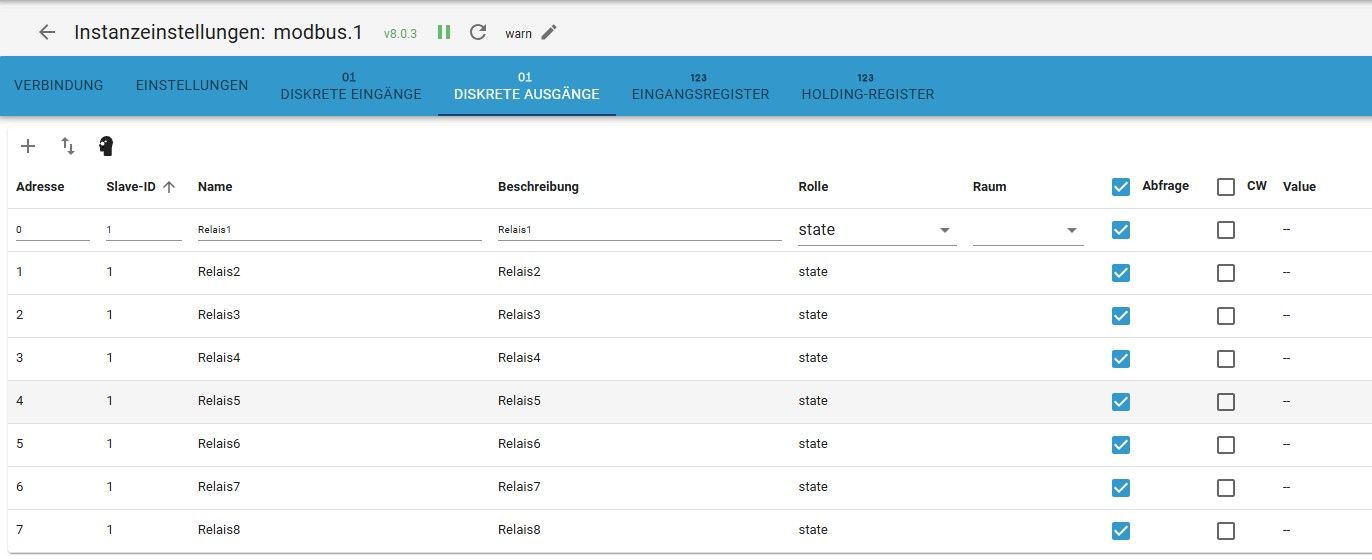
Task: Toggle expert mode head icon
Action: (x=106, y=146)
